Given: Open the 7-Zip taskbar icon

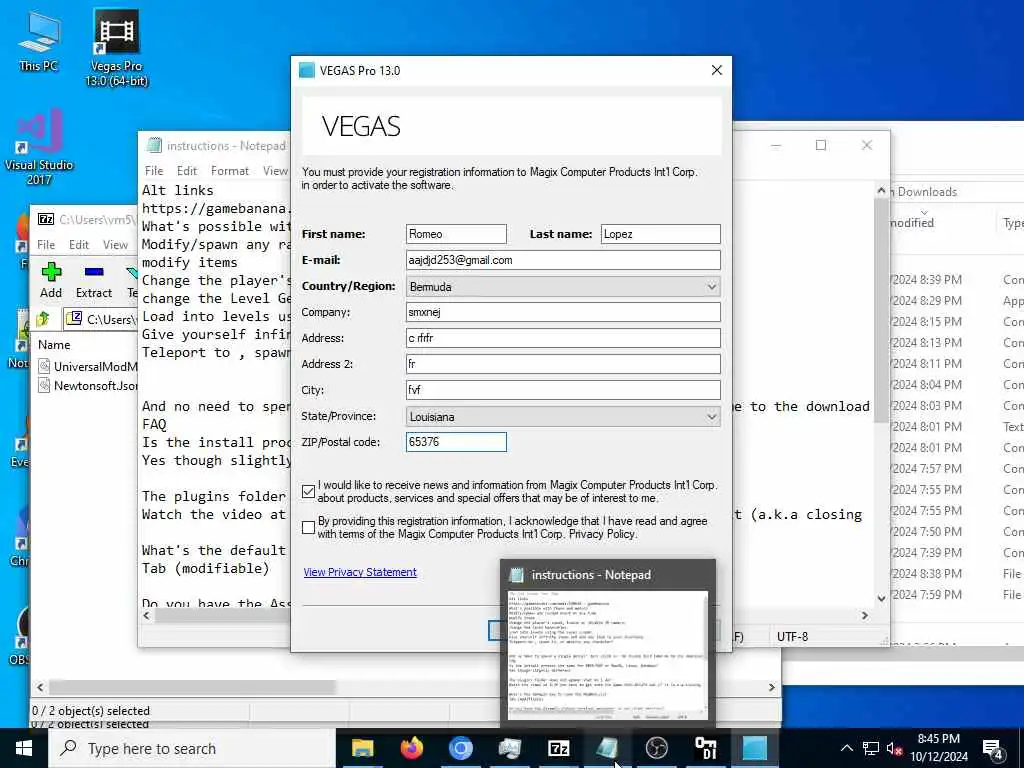Looking at the screenshot, I should 558,748.
